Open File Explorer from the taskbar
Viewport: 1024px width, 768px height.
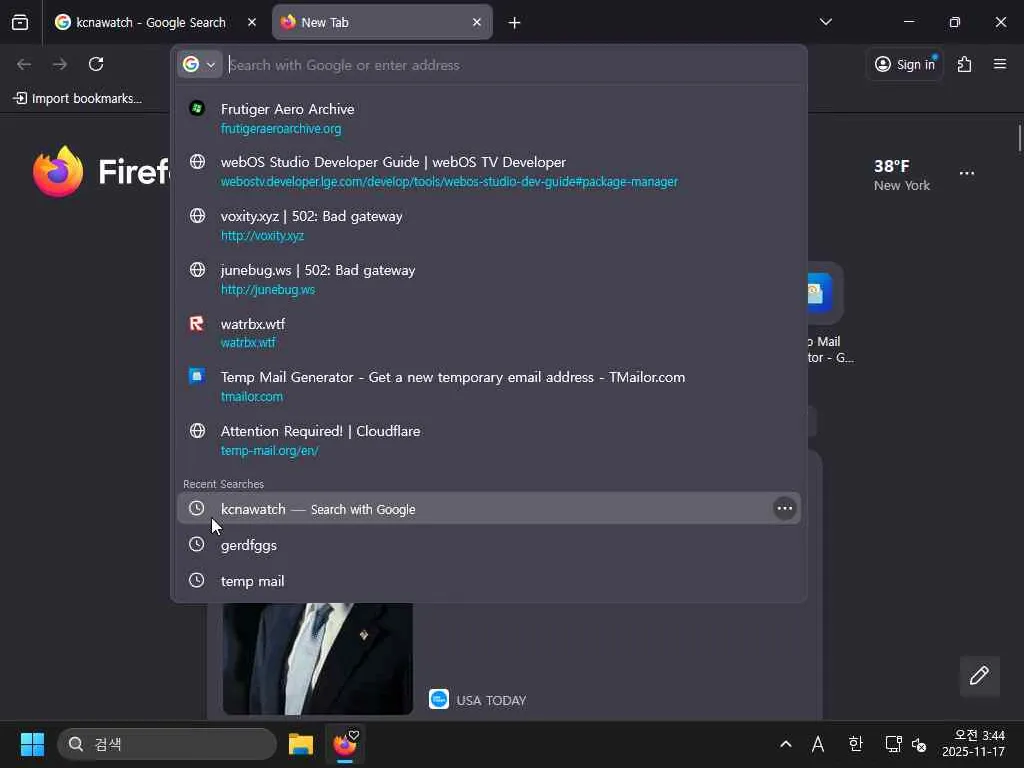pos(301,744)
